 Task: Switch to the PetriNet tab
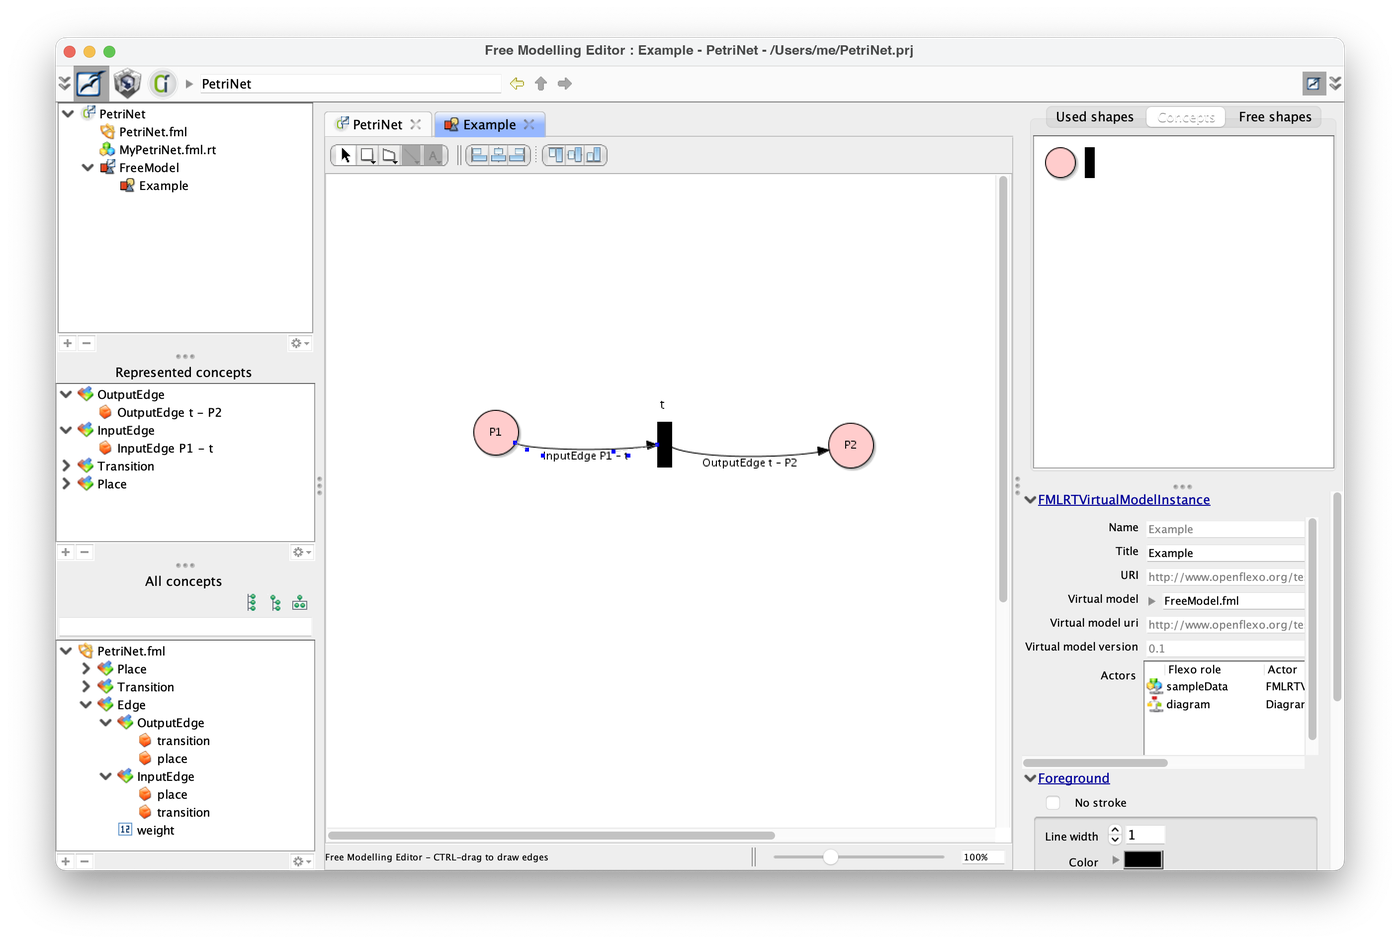378,125
